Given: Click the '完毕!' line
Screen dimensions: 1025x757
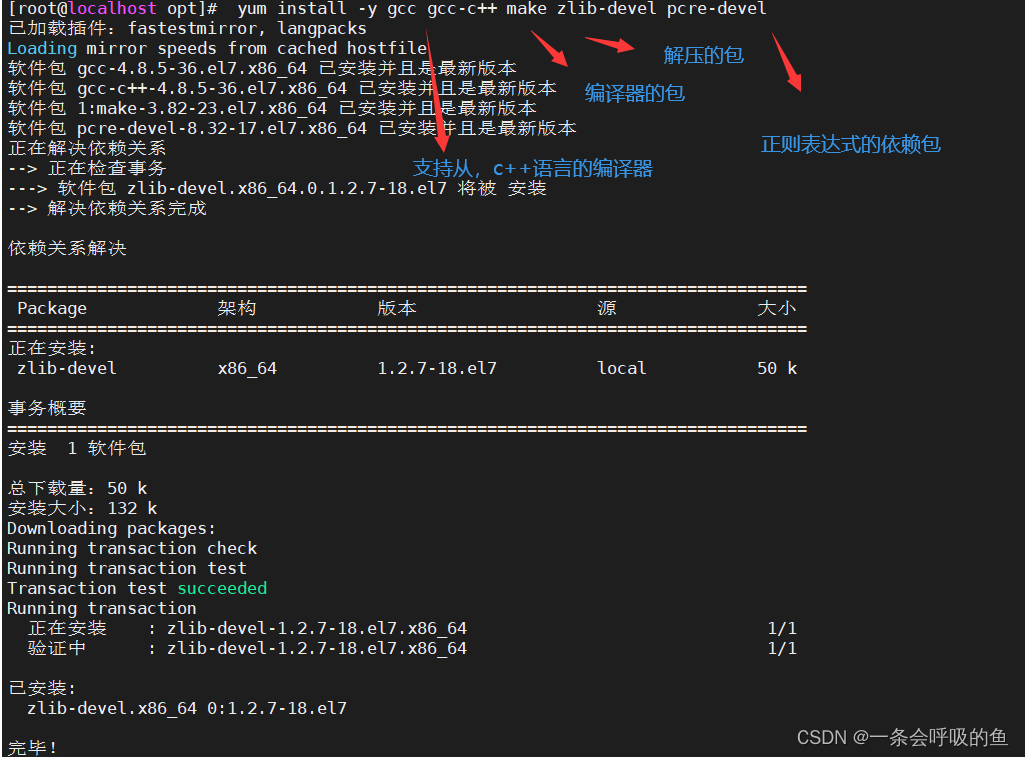Looking at the screenshot, I should 33,747.
